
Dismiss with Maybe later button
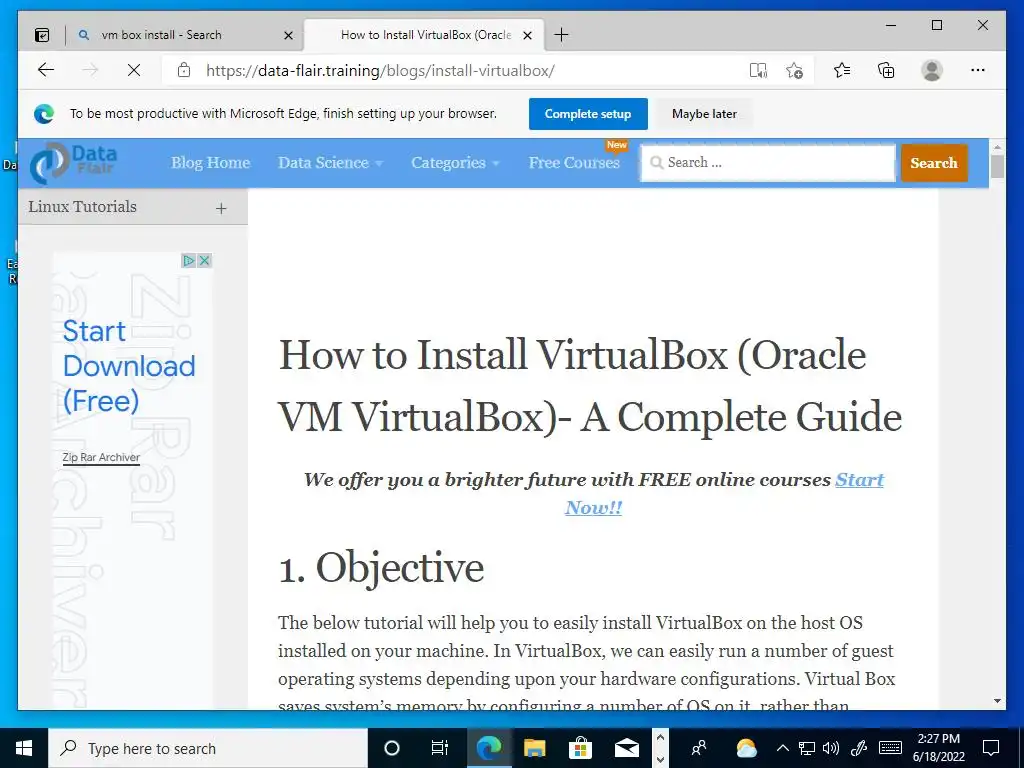pos(704,114)
